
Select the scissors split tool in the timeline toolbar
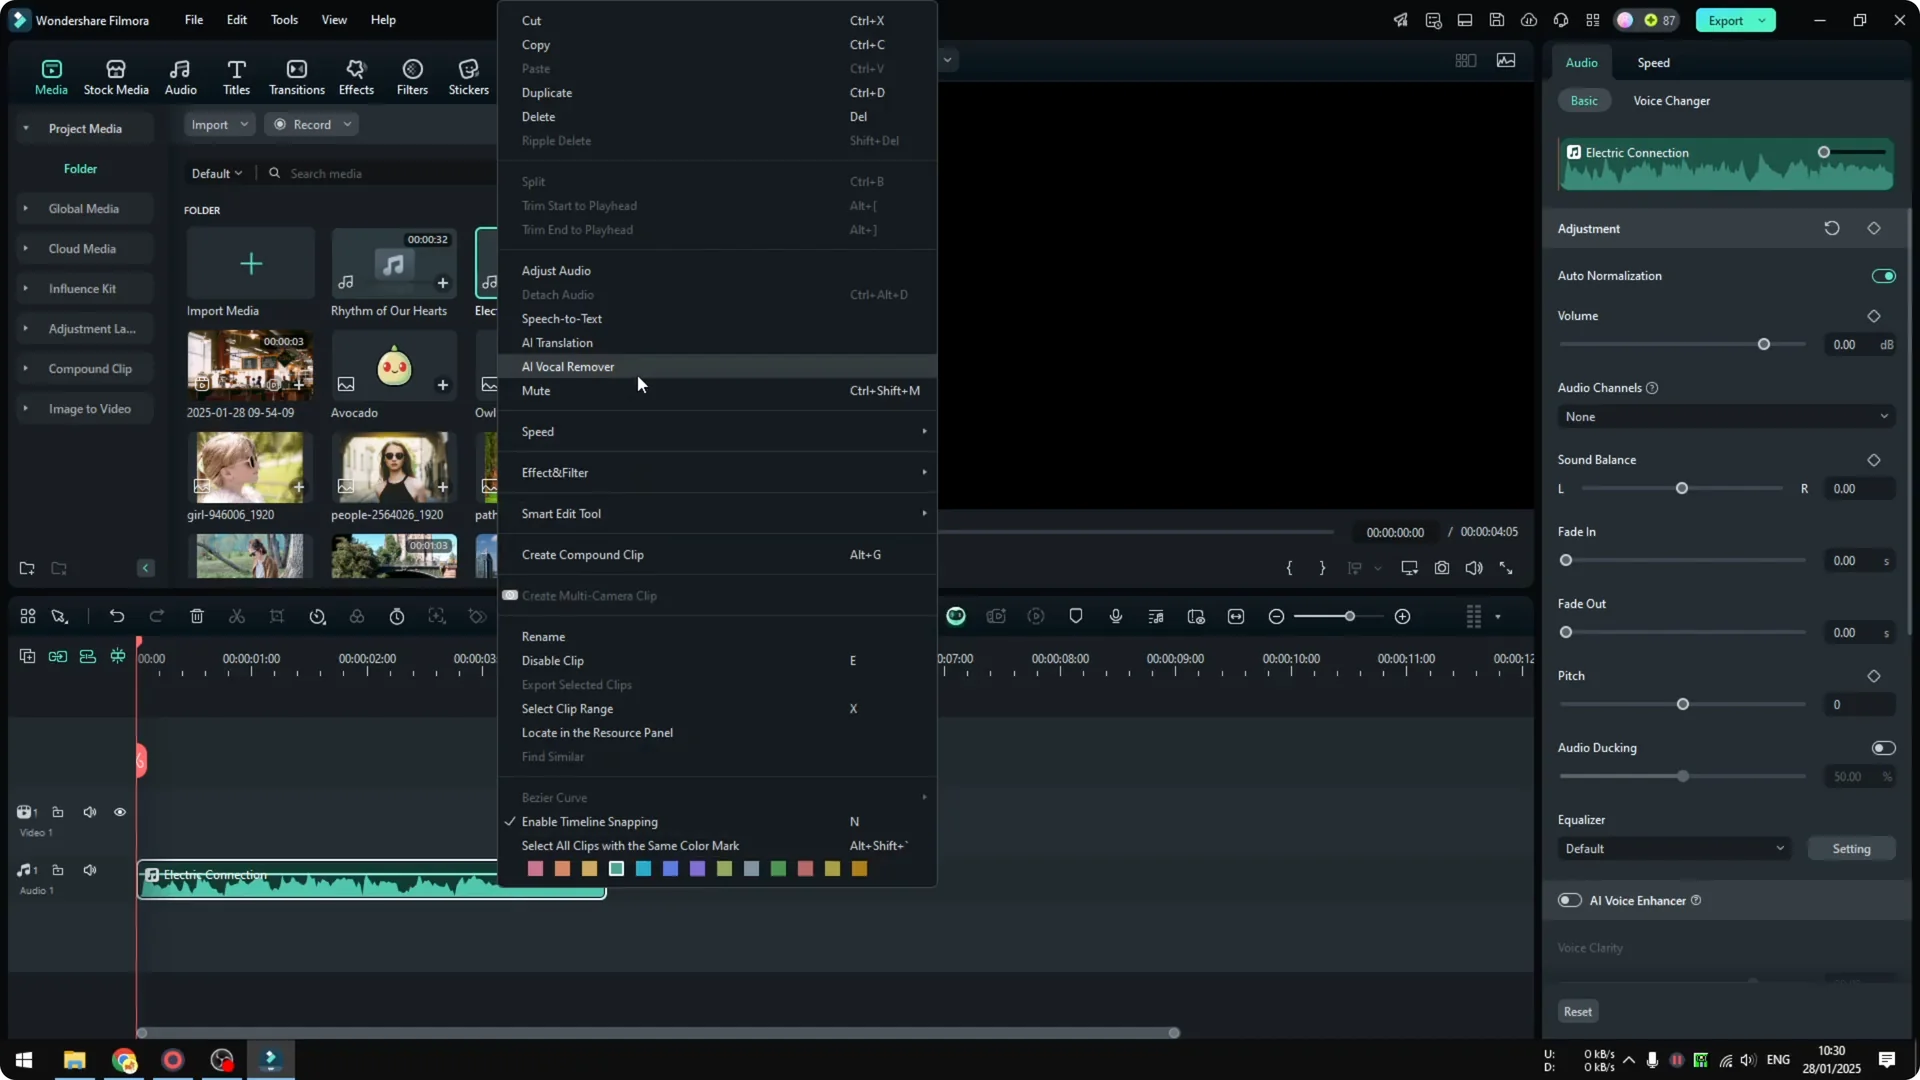click(237, 616)
